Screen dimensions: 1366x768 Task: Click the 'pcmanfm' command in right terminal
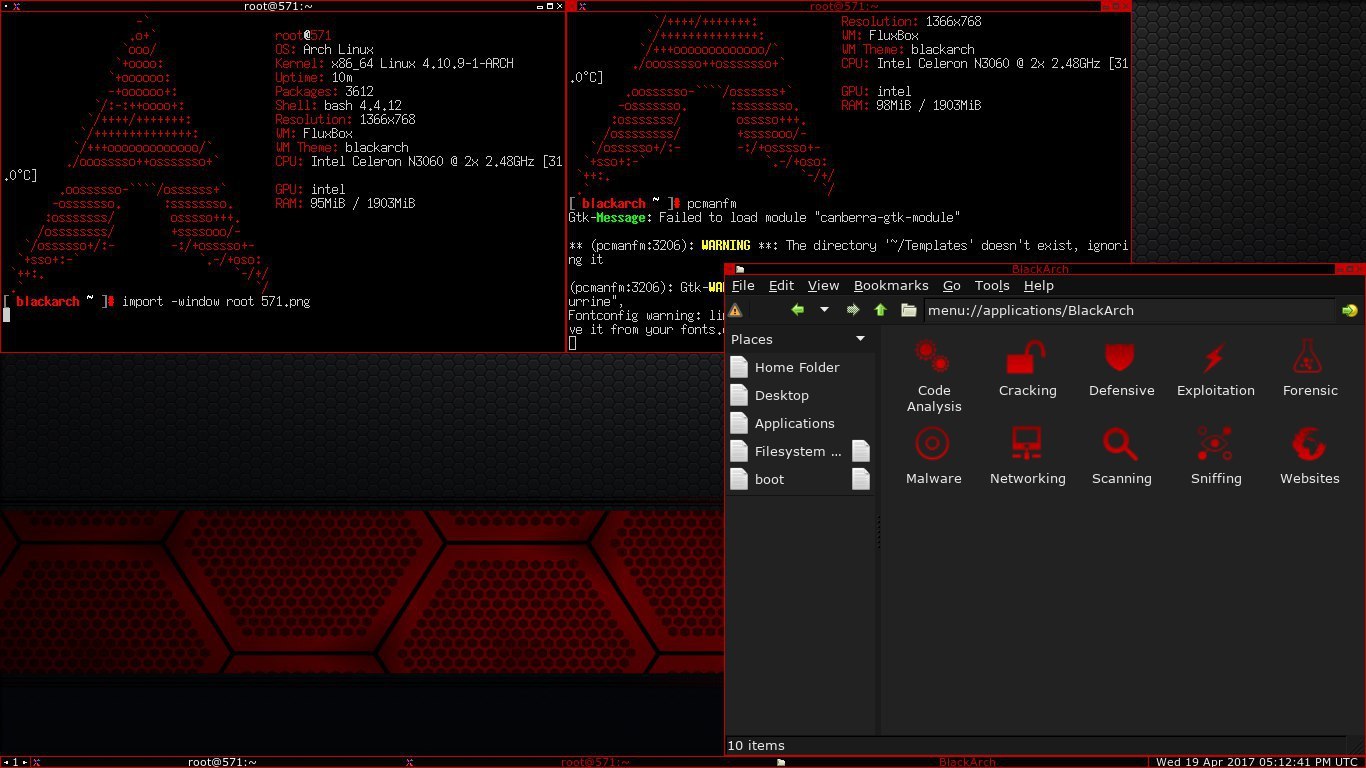712,203
